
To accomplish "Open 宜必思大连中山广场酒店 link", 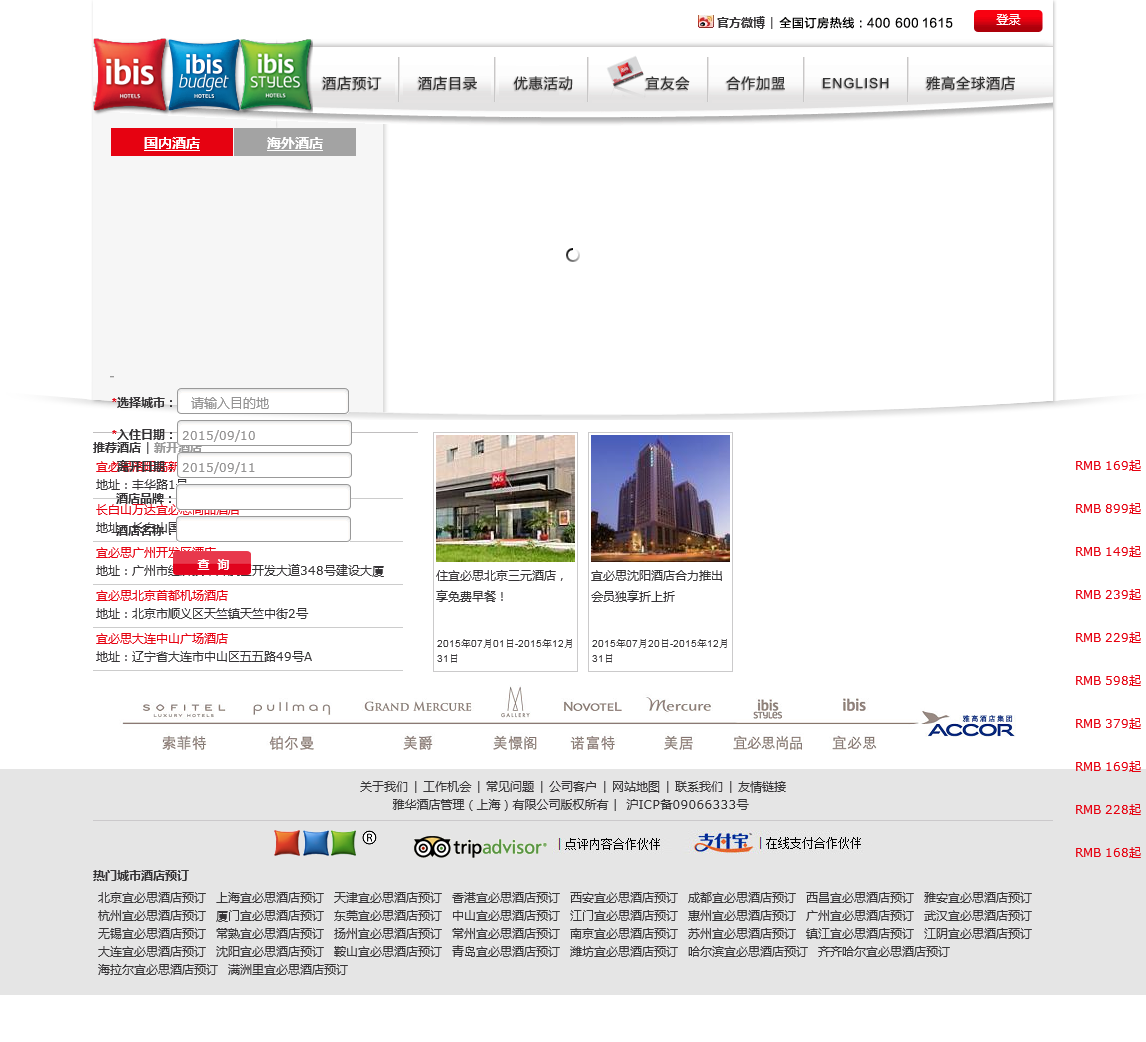I will (162, 639).
